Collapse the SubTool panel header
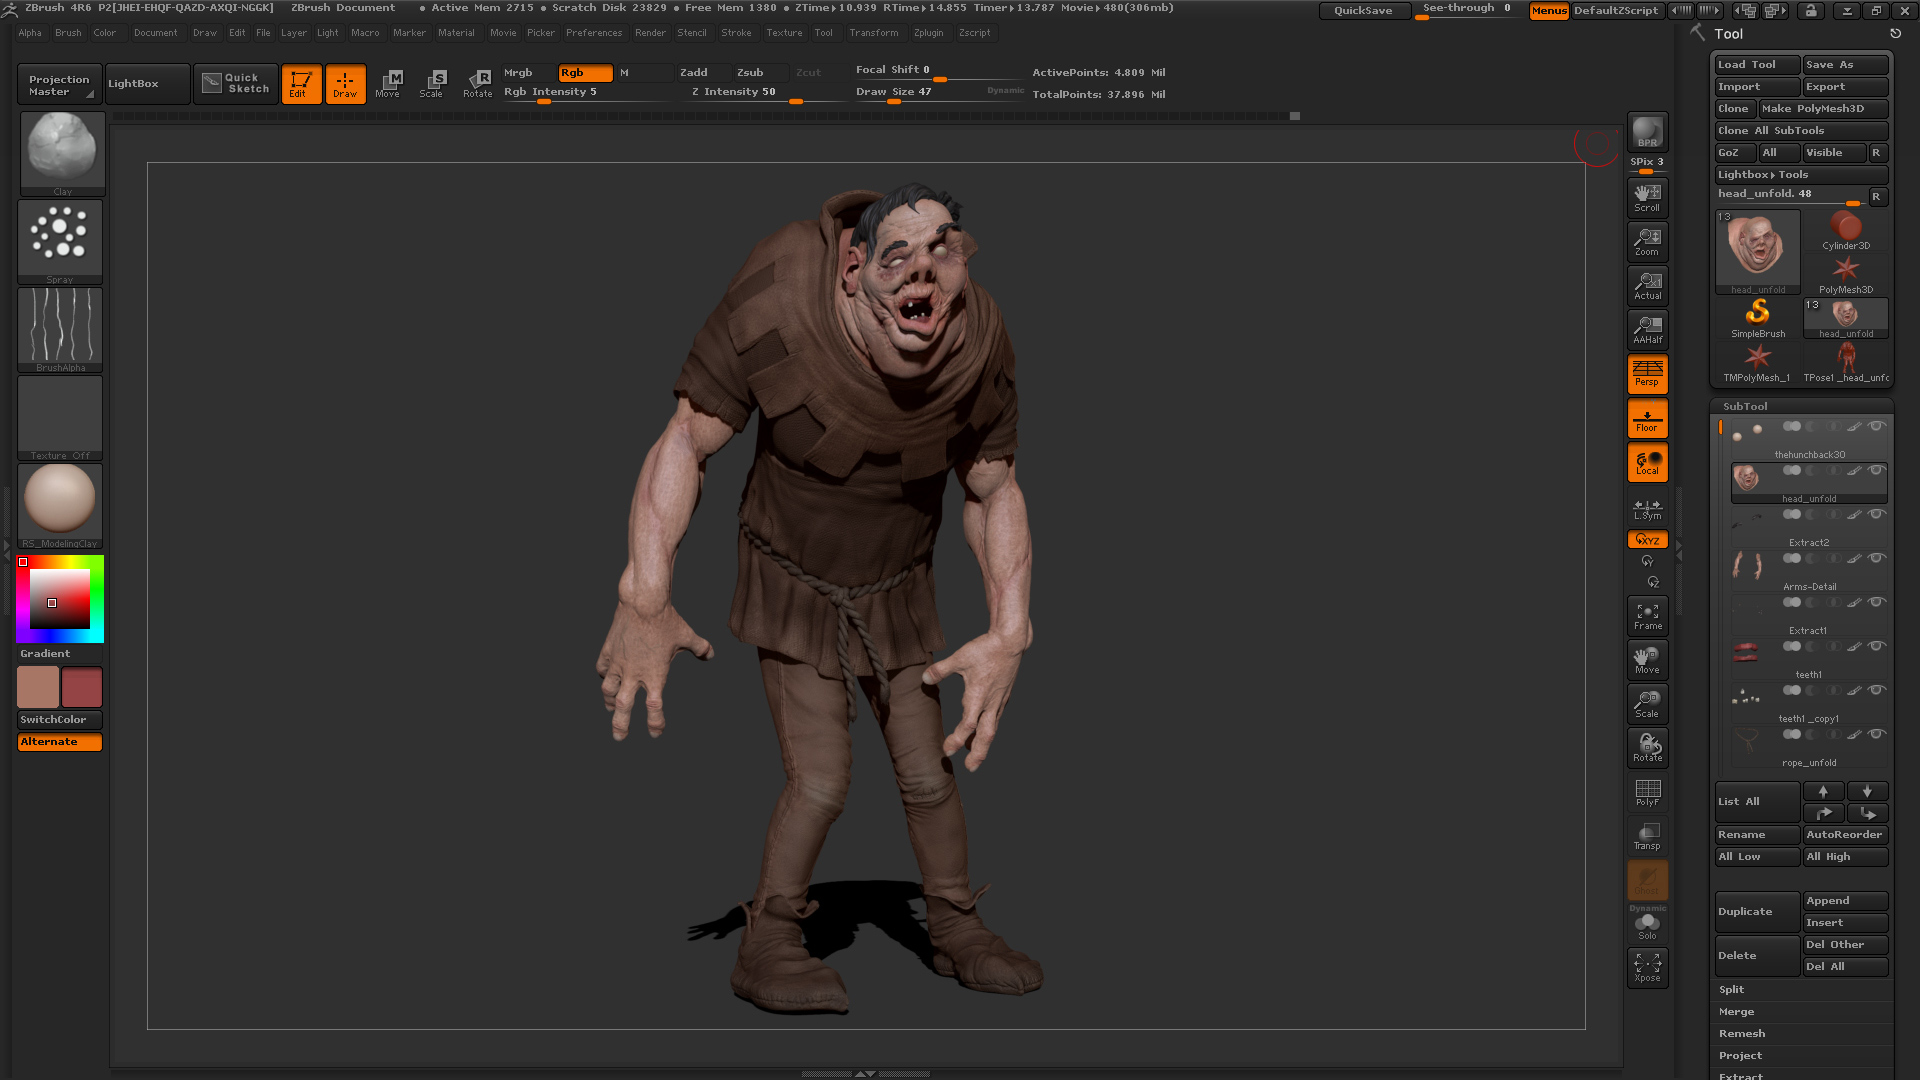The width and height of the screenshot is (1920, 1080). [x=1801, y=406]
